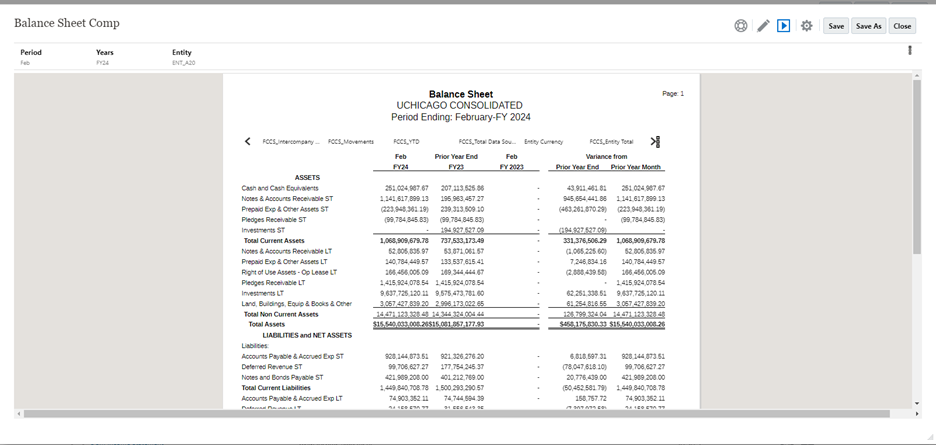
Task: Click 'Accounts Payable & Accrued Exp LT' label
Action: point(292,398)
